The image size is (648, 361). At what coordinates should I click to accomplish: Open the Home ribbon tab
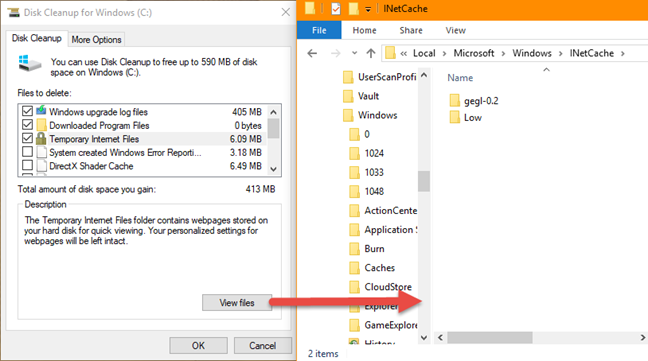pyautogui.click(x=364, y=30)
